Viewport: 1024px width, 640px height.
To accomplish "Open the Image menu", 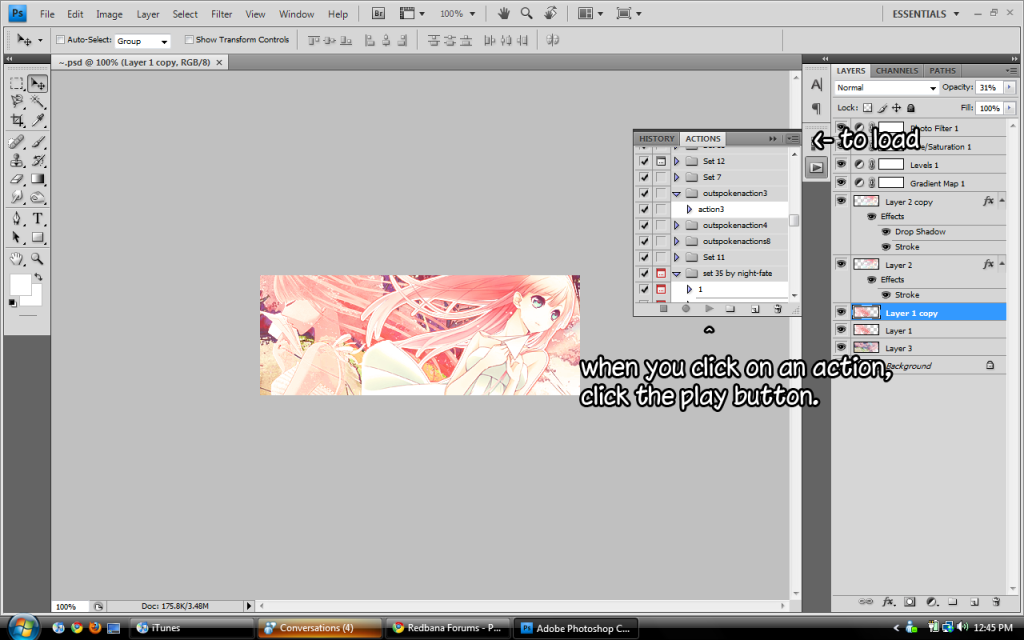I will pos(109,14).
